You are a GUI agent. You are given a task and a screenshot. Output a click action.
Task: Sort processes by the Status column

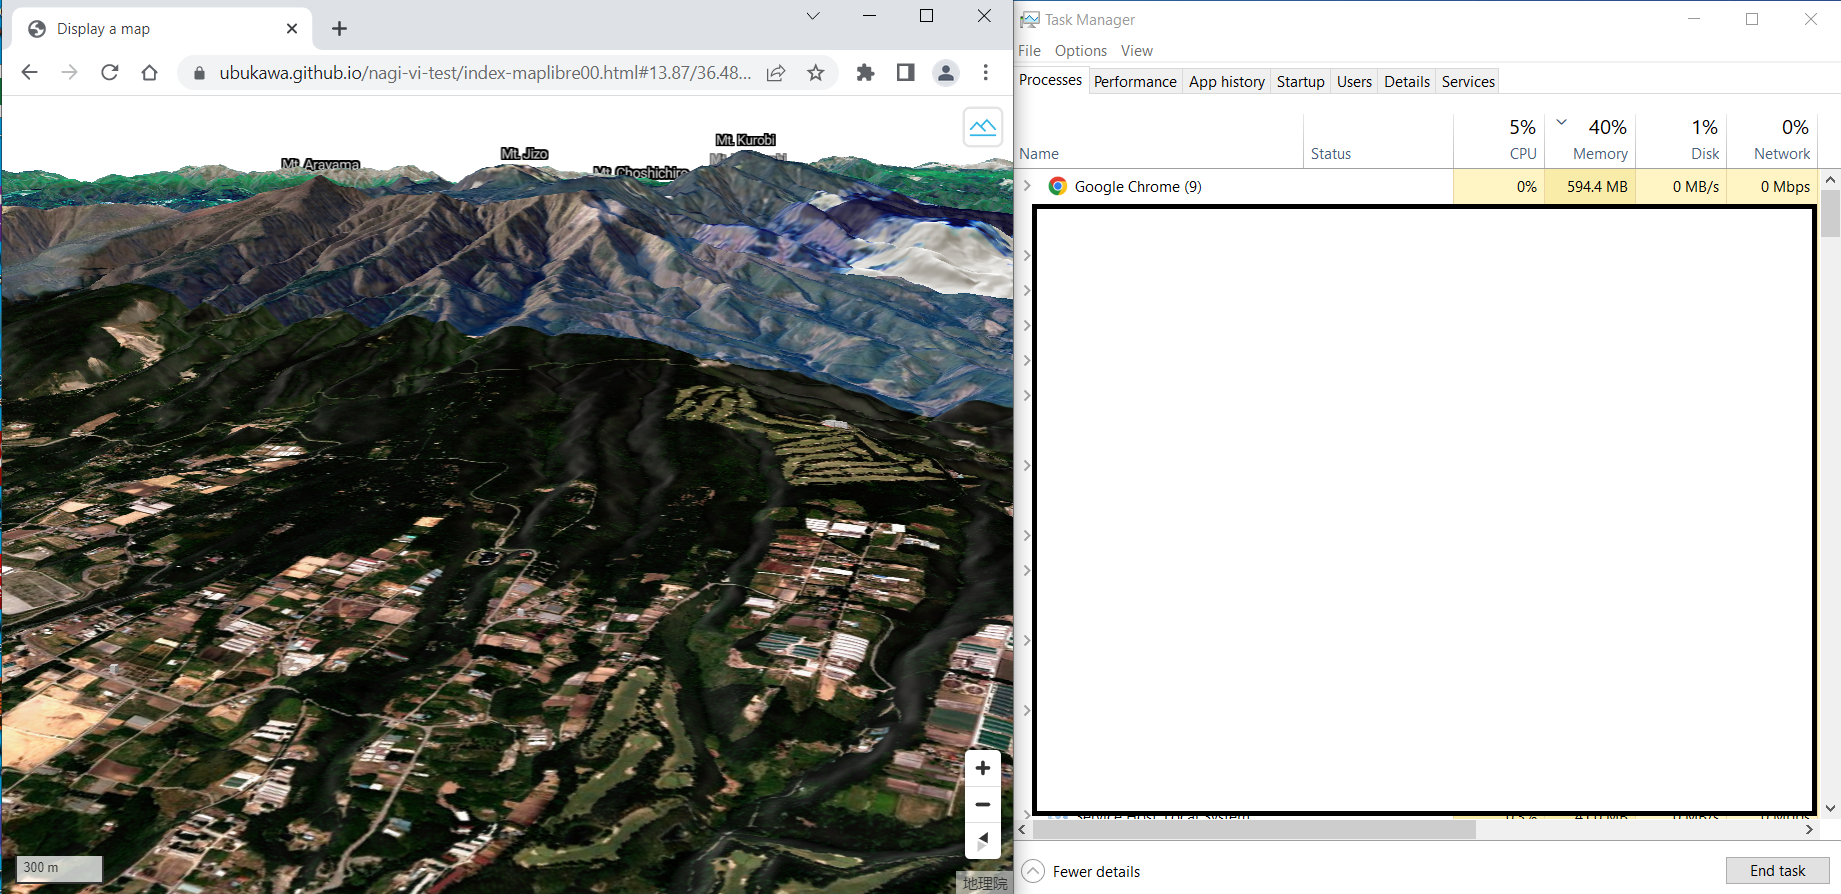pyautogui.click(x=1378, y=141)
